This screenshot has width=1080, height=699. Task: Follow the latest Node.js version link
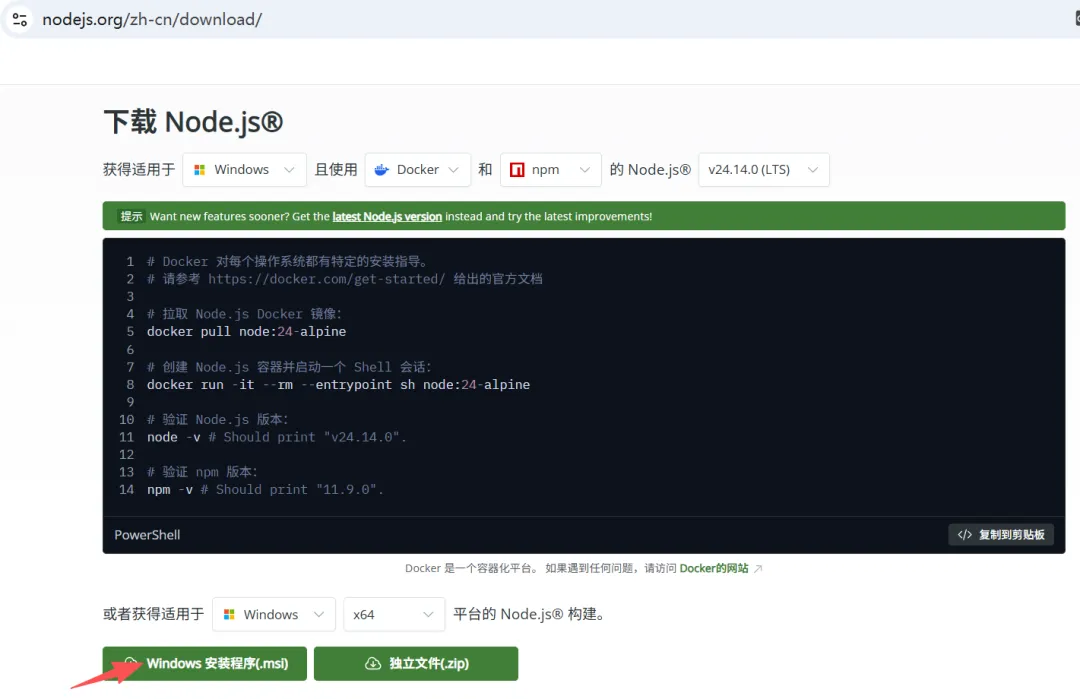(x=387, y=216)
